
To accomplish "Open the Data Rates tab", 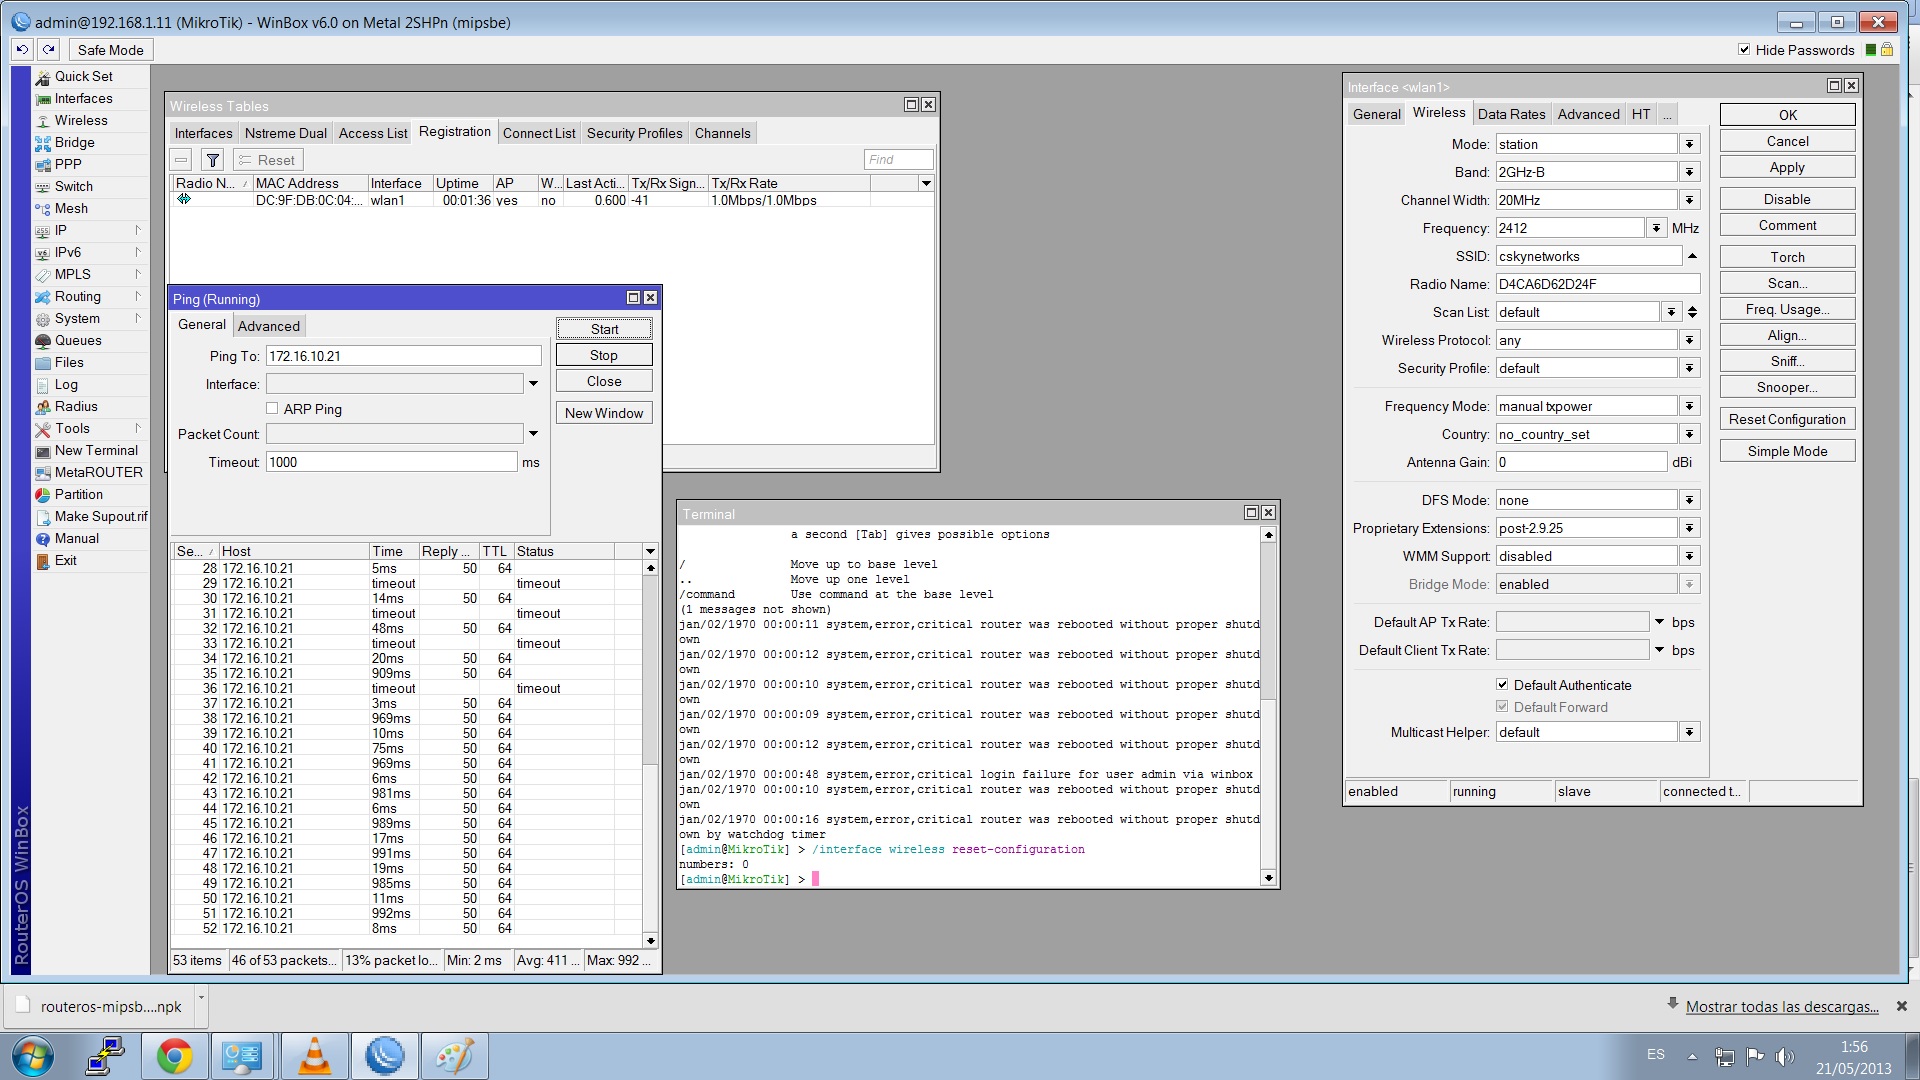I will click(x=1511, y=114).
